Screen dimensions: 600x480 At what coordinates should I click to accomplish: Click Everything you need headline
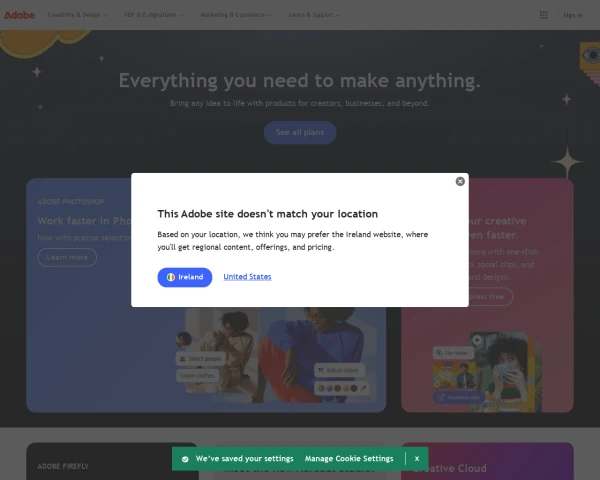300,81
